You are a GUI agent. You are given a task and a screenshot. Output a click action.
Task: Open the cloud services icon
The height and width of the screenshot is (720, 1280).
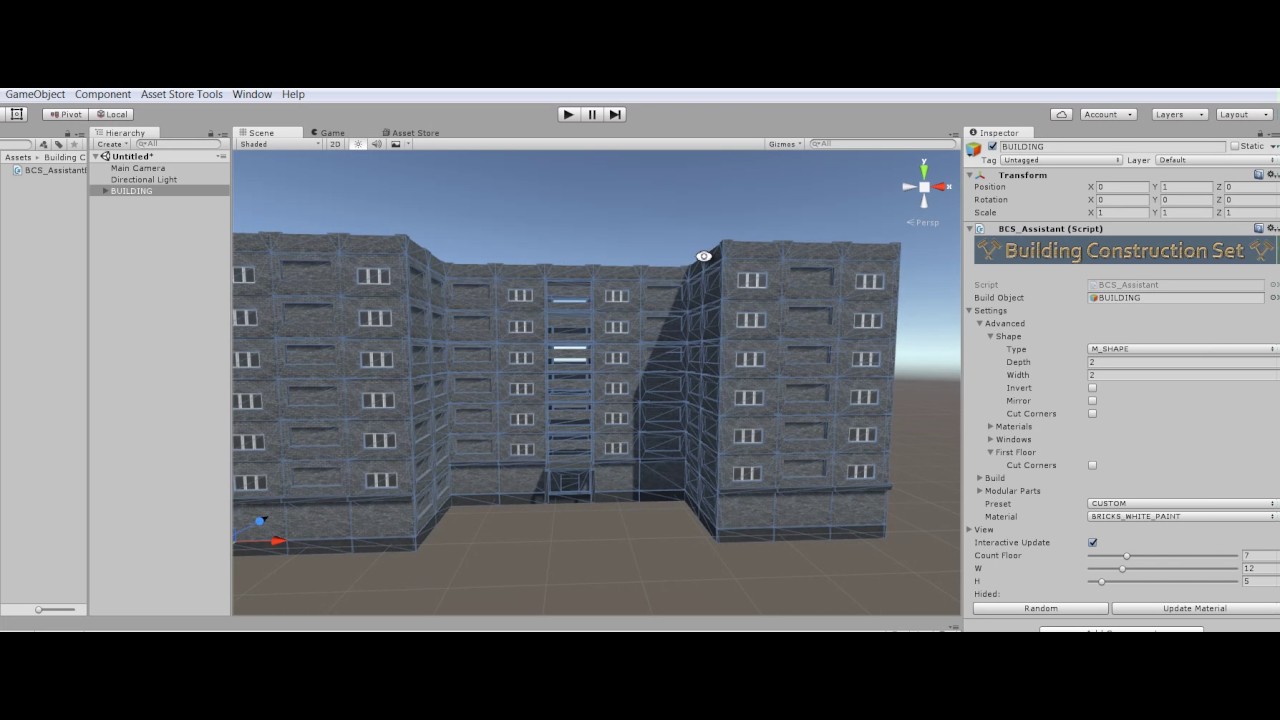coord(1062,114)
